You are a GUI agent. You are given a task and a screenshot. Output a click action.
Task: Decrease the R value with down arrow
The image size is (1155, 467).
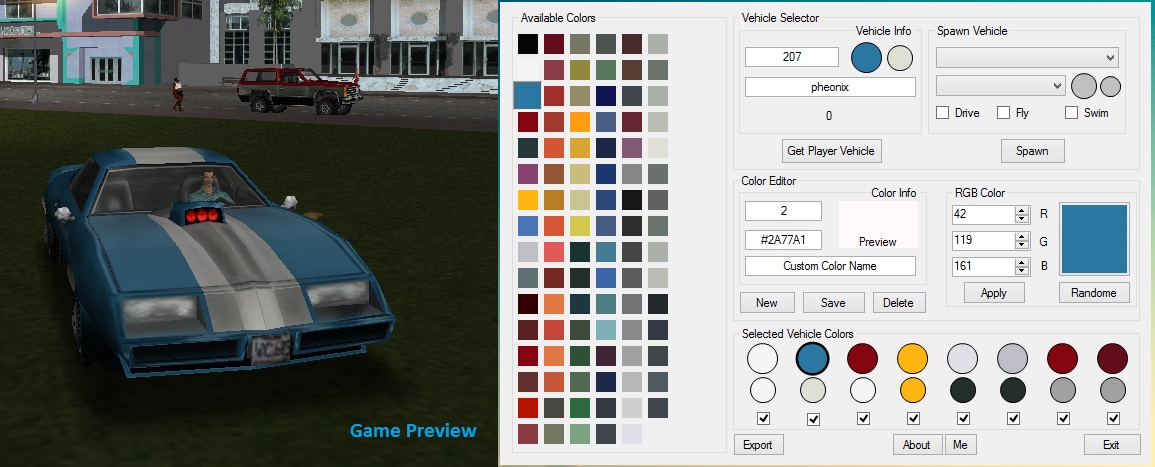coord(1022,219)
